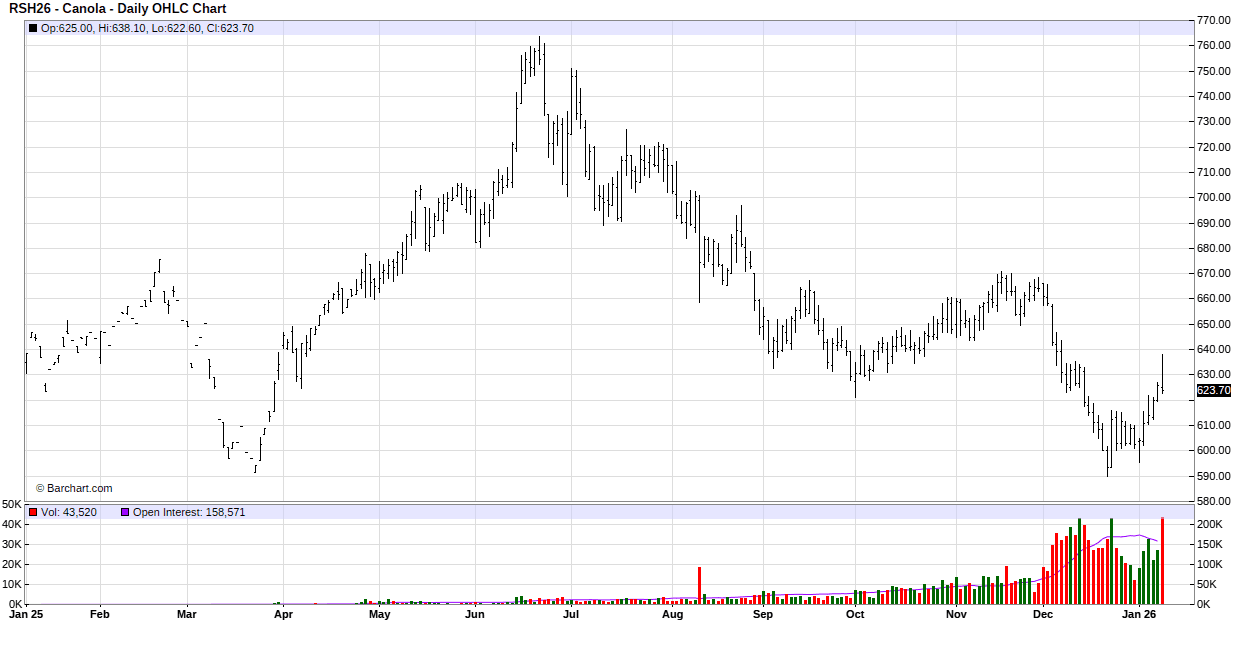
Task: Click the purple Open Interest legend square
Action: [x=125, y=512]
